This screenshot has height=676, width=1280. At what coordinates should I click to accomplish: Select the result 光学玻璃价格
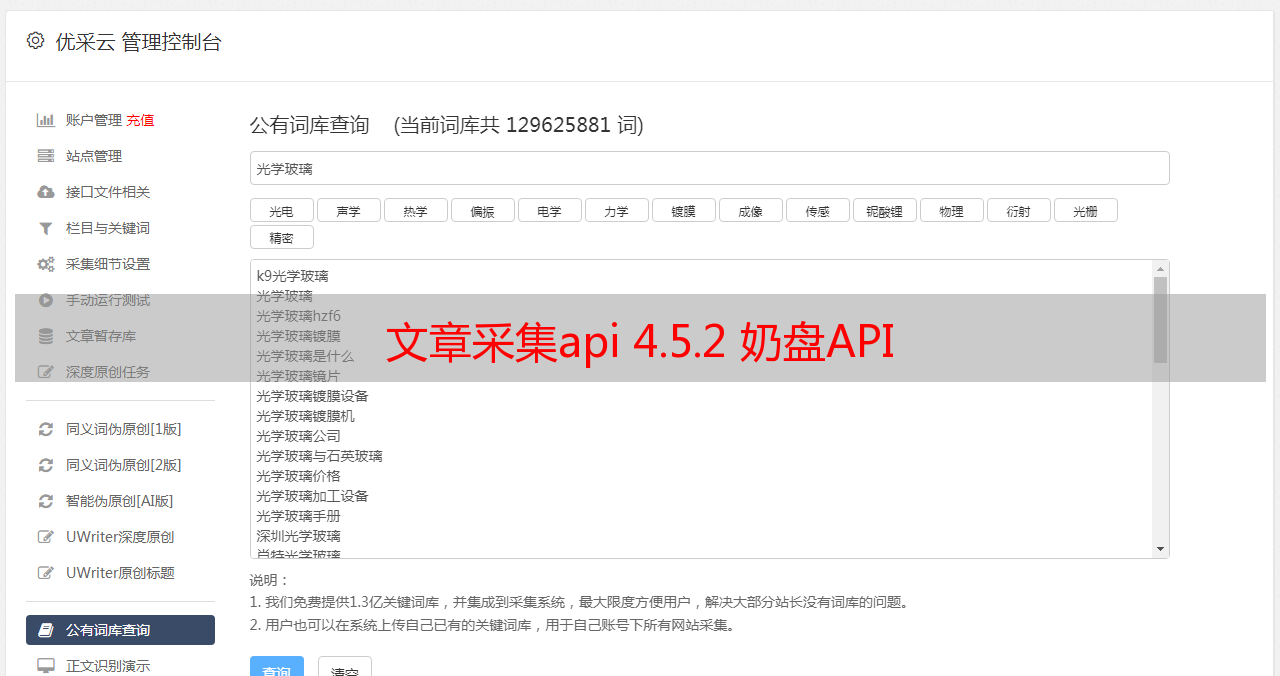coord(298,476)
